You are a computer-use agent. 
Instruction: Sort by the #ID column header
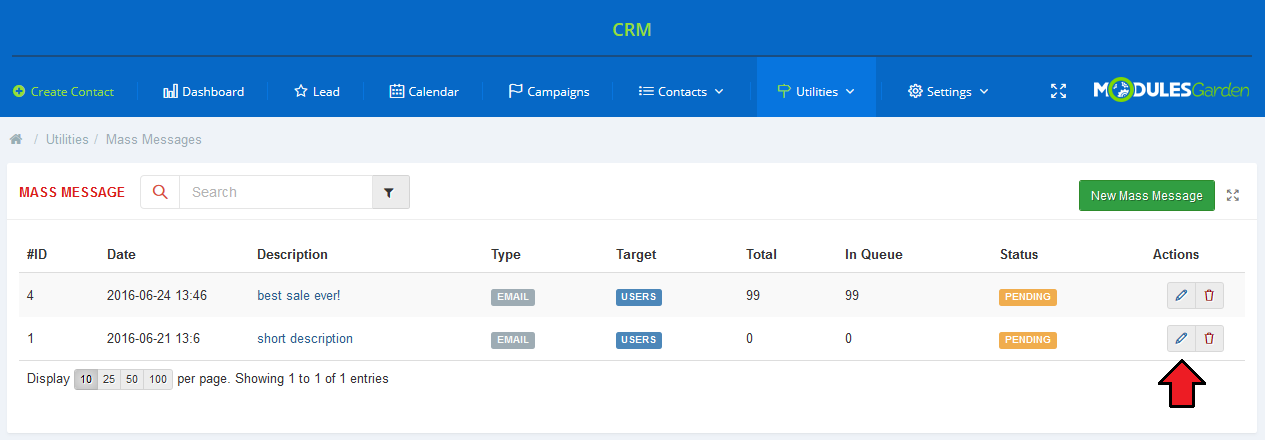point(37,254)
